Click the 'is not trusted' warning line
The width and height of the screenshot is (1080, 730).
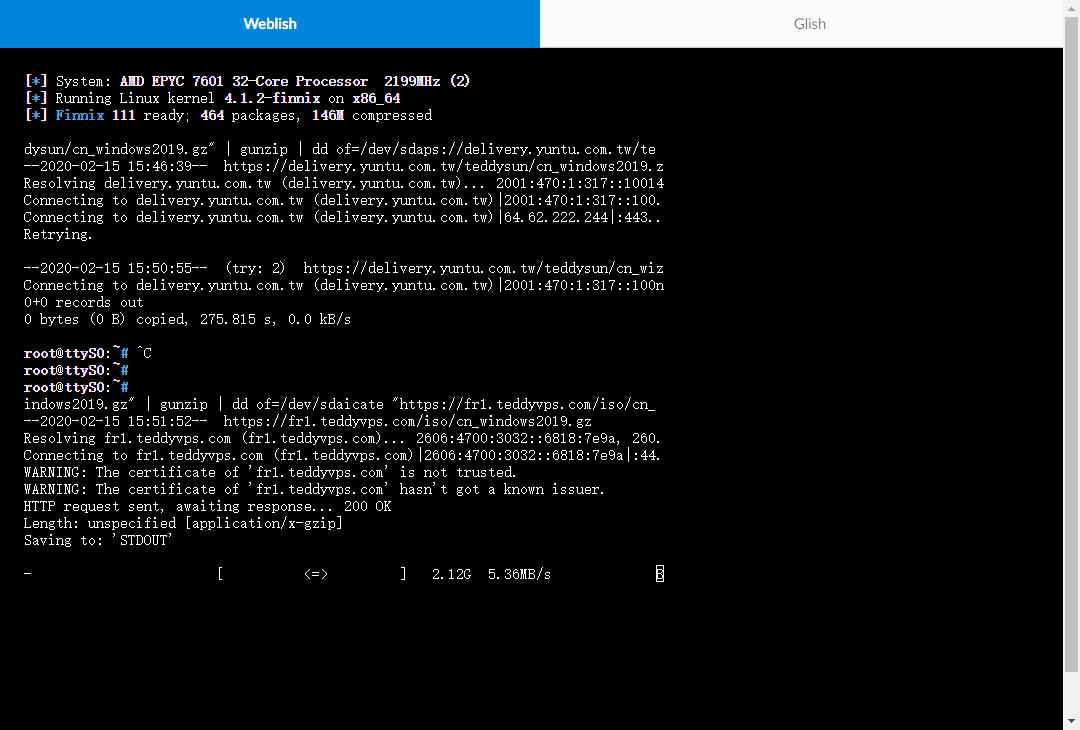(270, 472)
